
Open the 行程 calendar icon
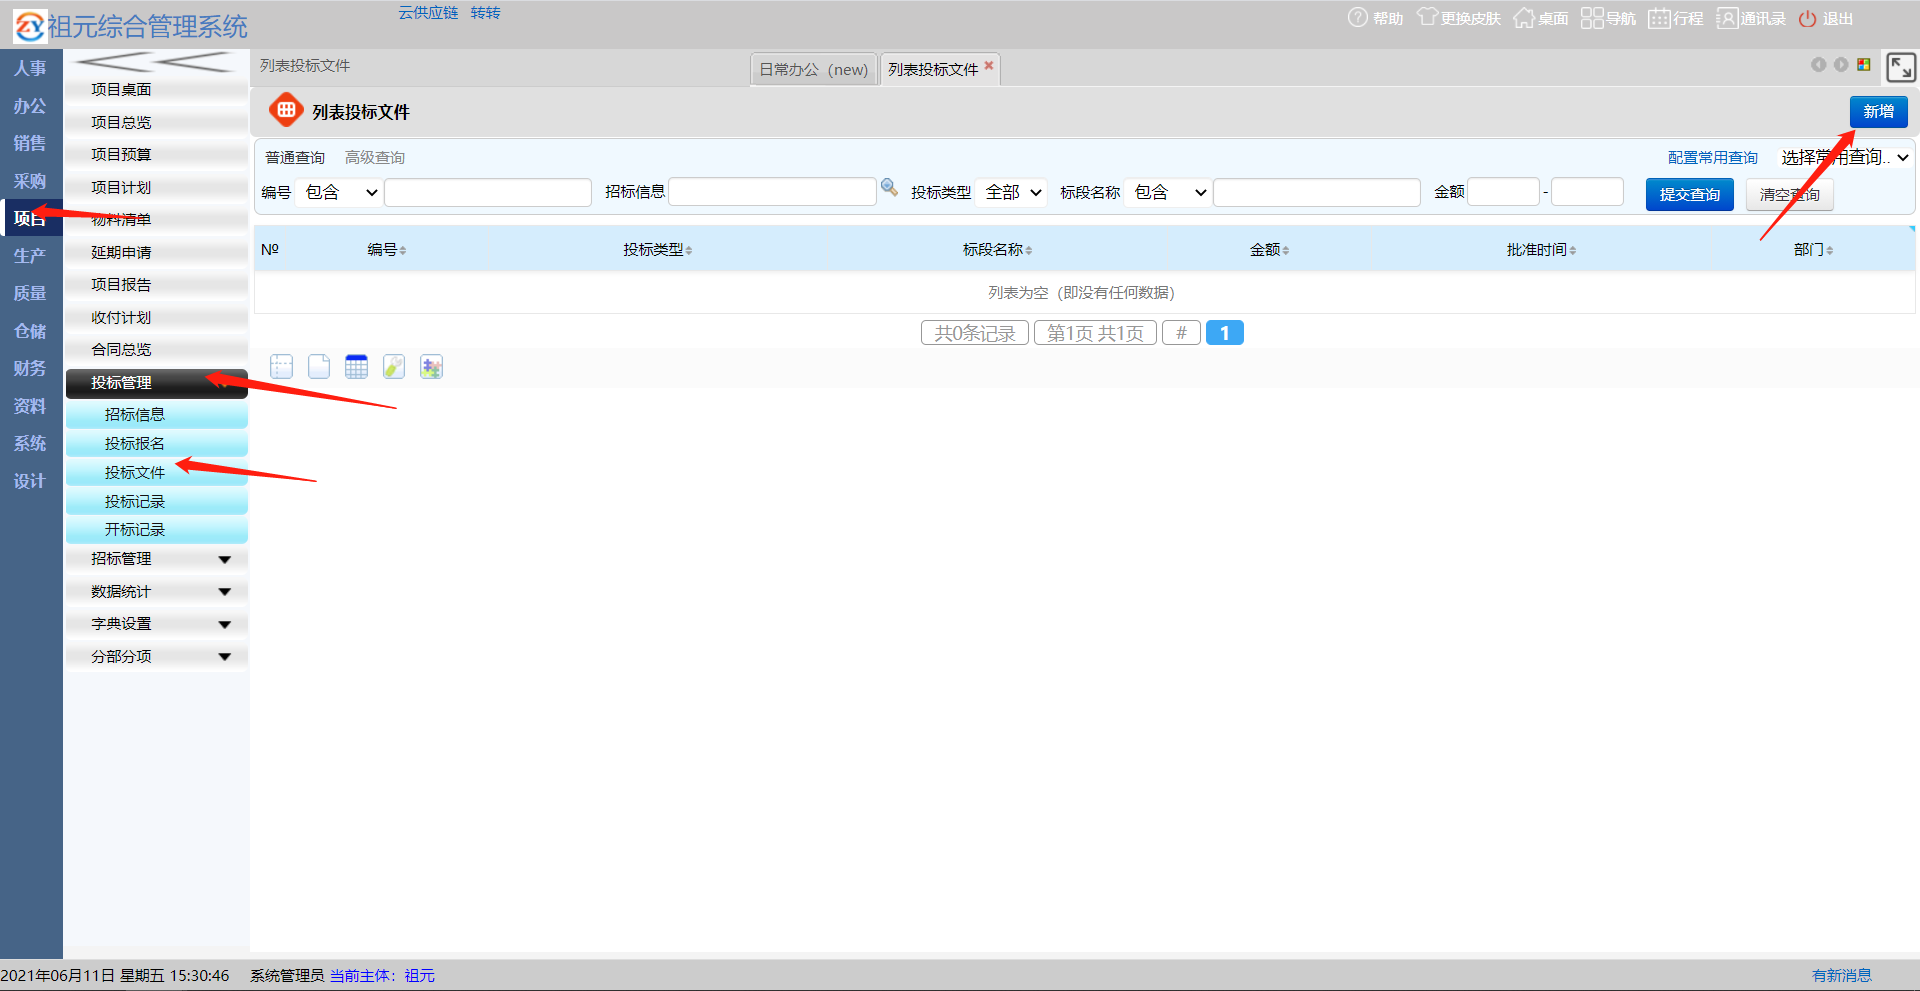1659,18
